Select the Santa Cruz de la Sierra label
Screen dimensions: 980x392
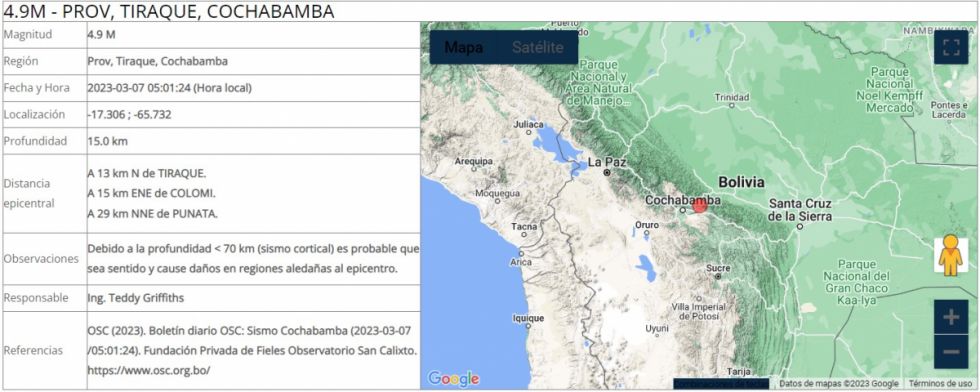(x=800, y=210)
